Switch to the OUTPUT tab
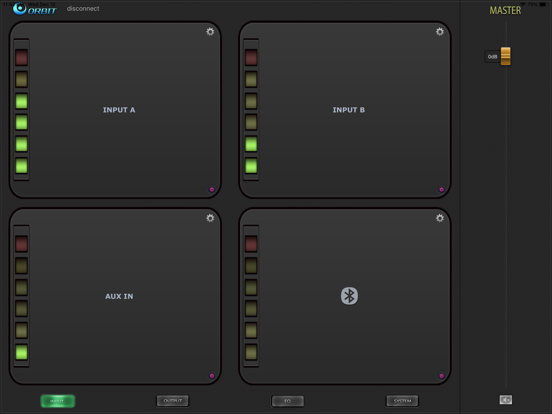This screenshot has width=552, height=414. 172,401
